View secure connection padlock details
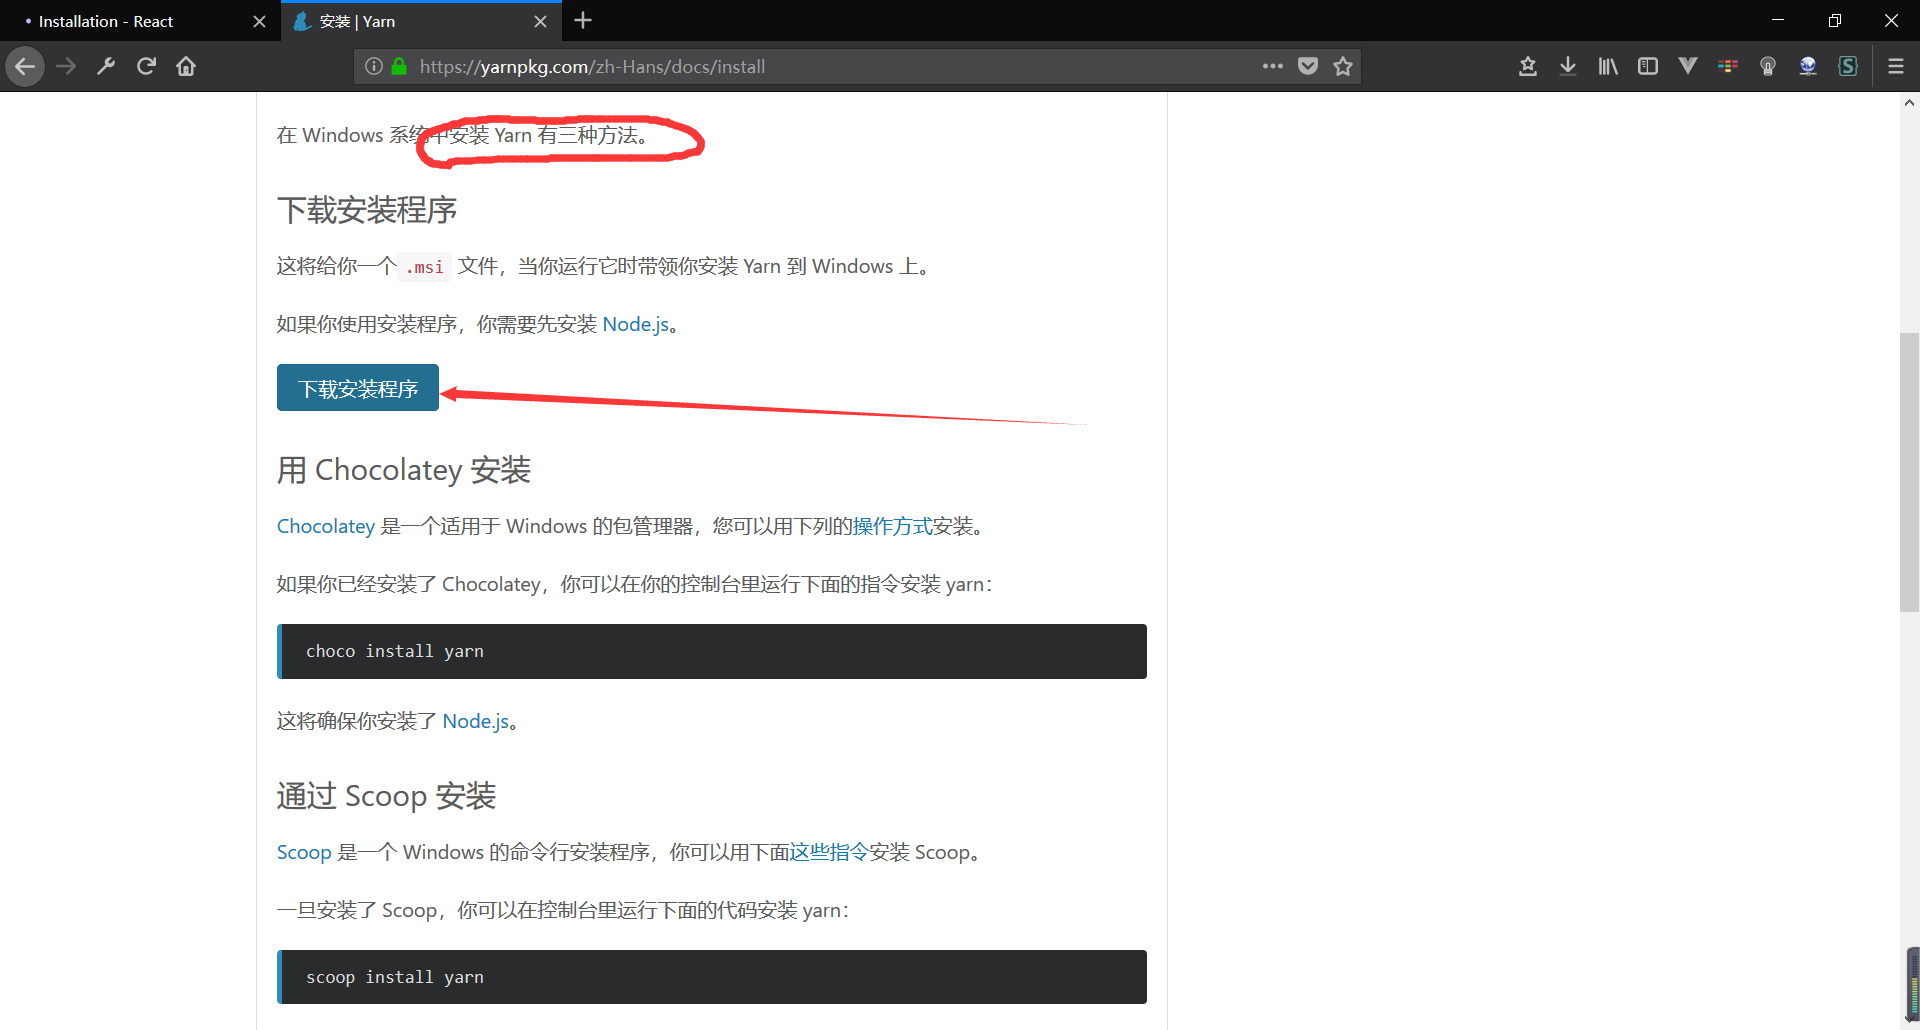 pyautogui.click(x=399, y=67)
